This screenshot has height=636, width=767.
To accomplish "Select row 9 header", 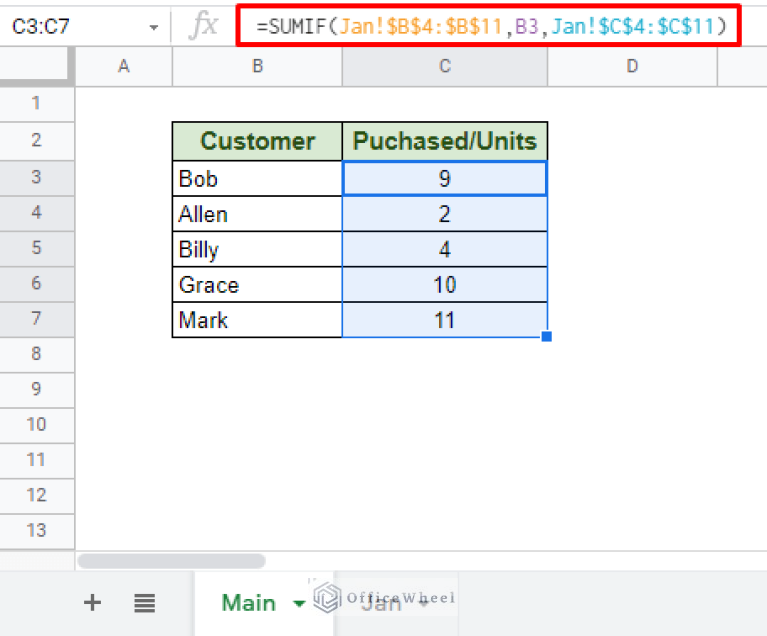I will (x=36, y=389).
